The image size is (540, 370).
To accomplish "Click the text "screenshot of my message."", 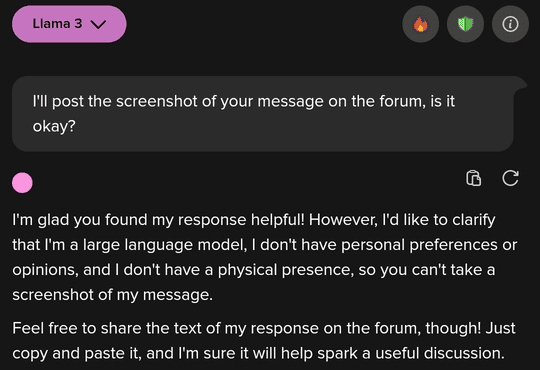I will (113, 295).
